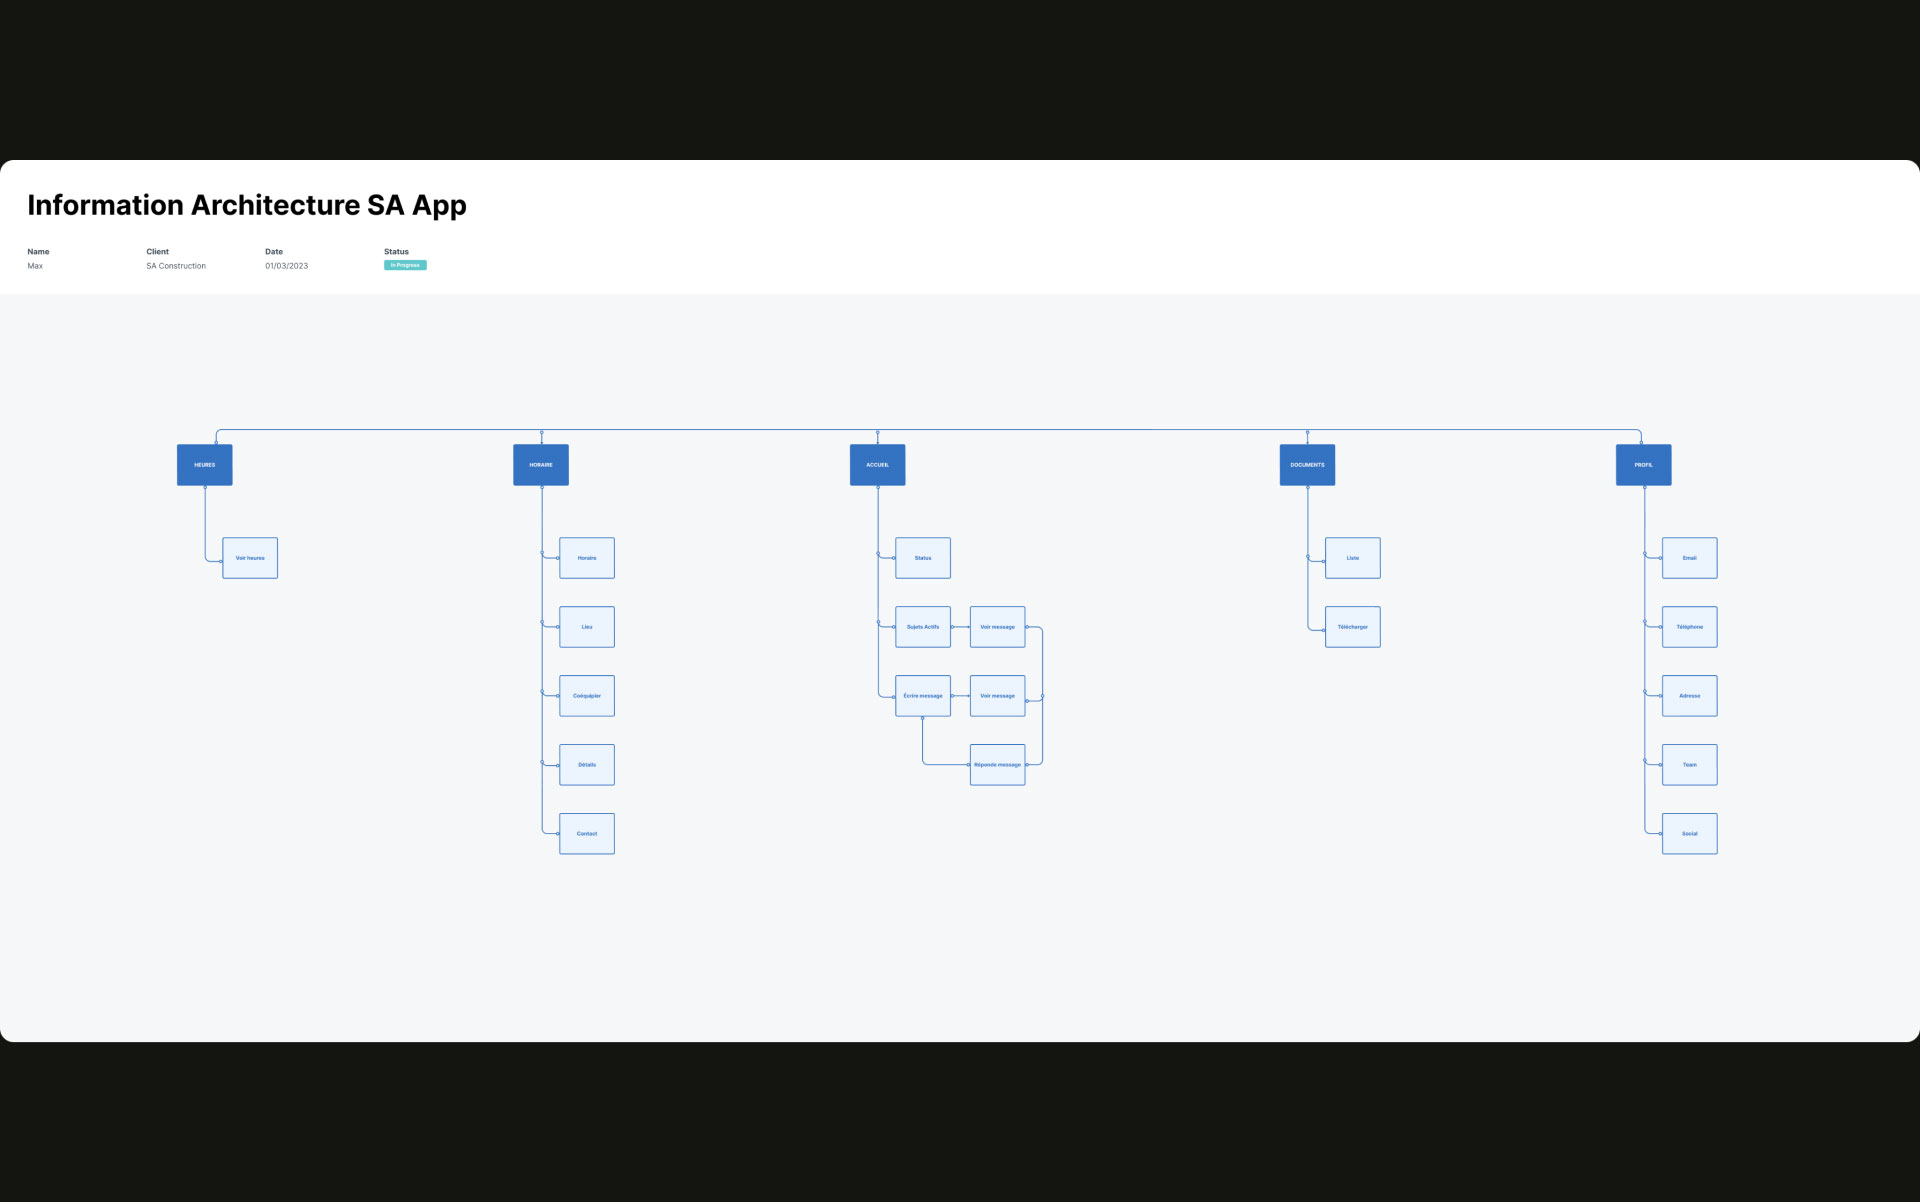Select the Écrire message node
The width and height of the screenshot is (1920, 1202).
click(x=923, y=696)
